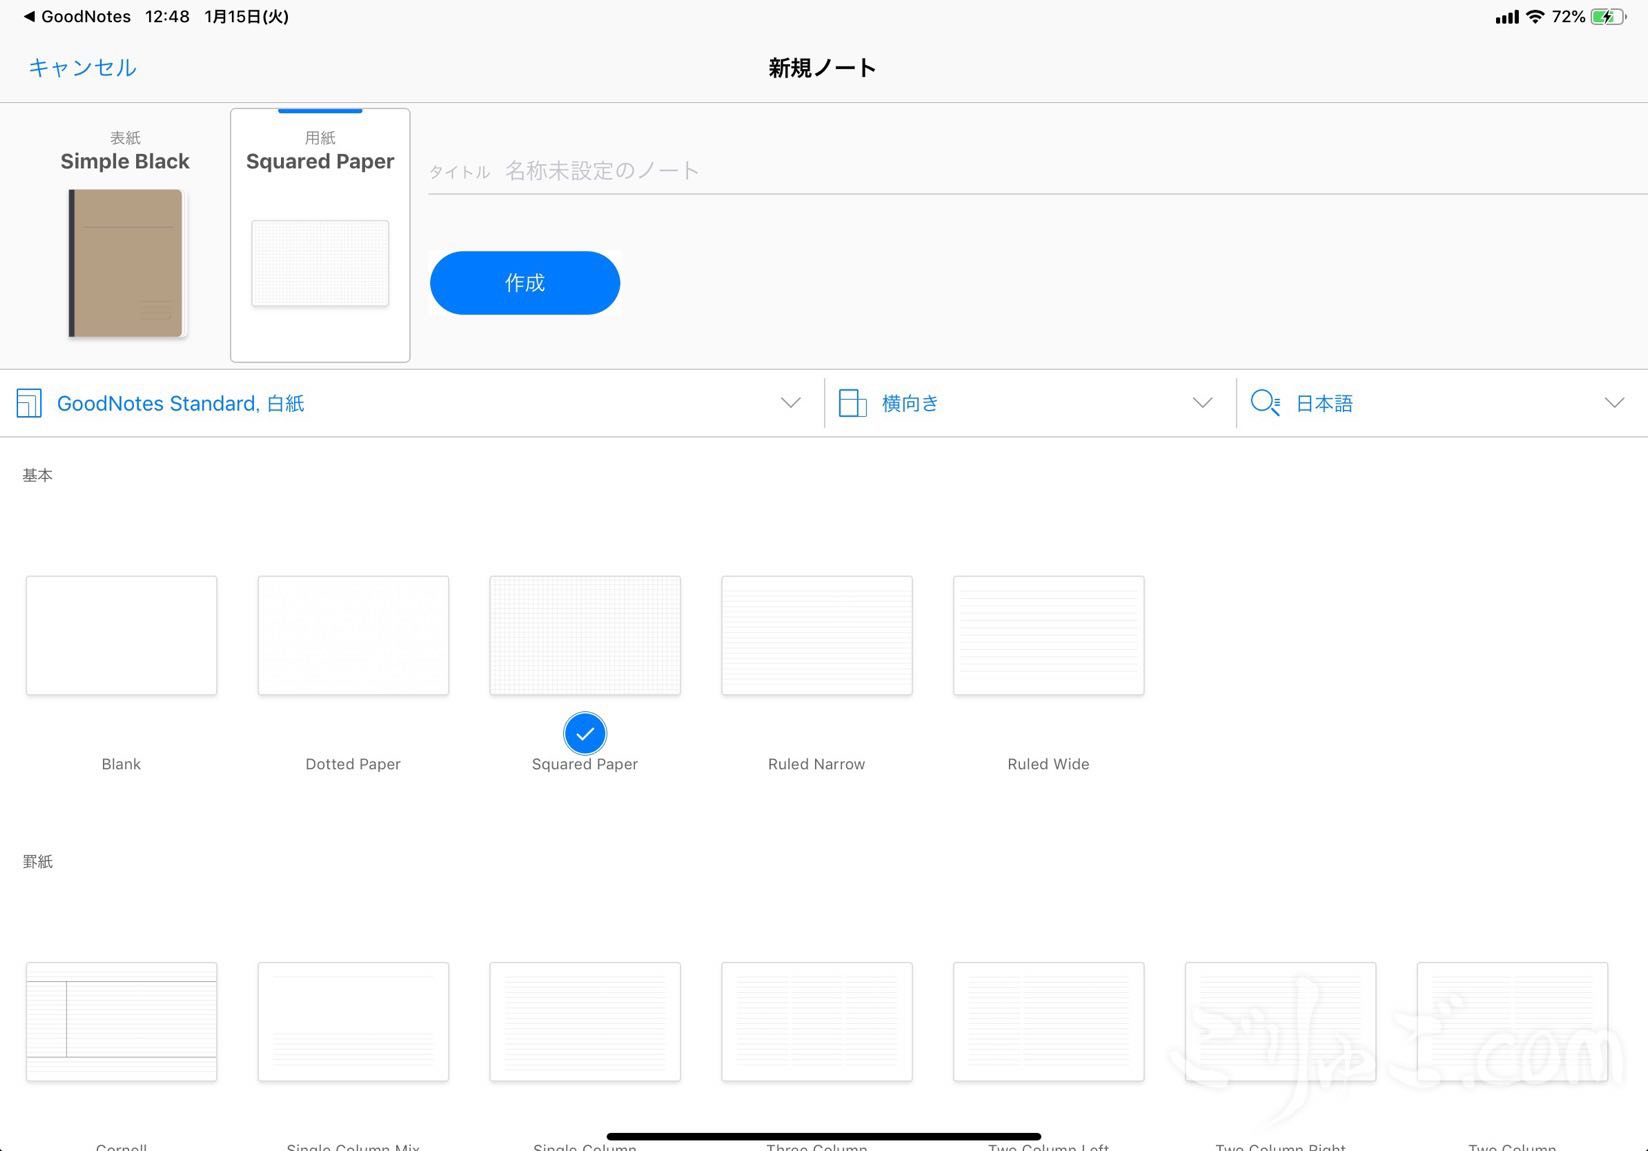Expand the GoodNotes Standard size dropdown
The width and height of the screenshot is (1648, 1151).
pyautogui.click(x=790, y=403)
